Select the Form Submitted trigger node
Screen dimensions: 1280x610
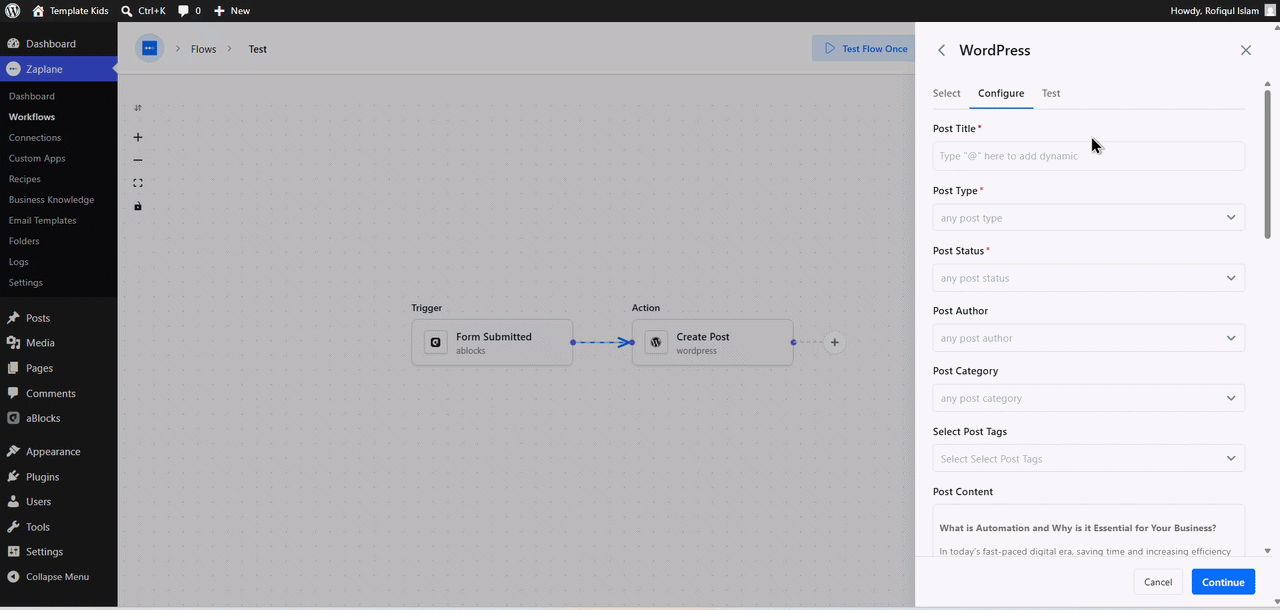tap(492, 342)
